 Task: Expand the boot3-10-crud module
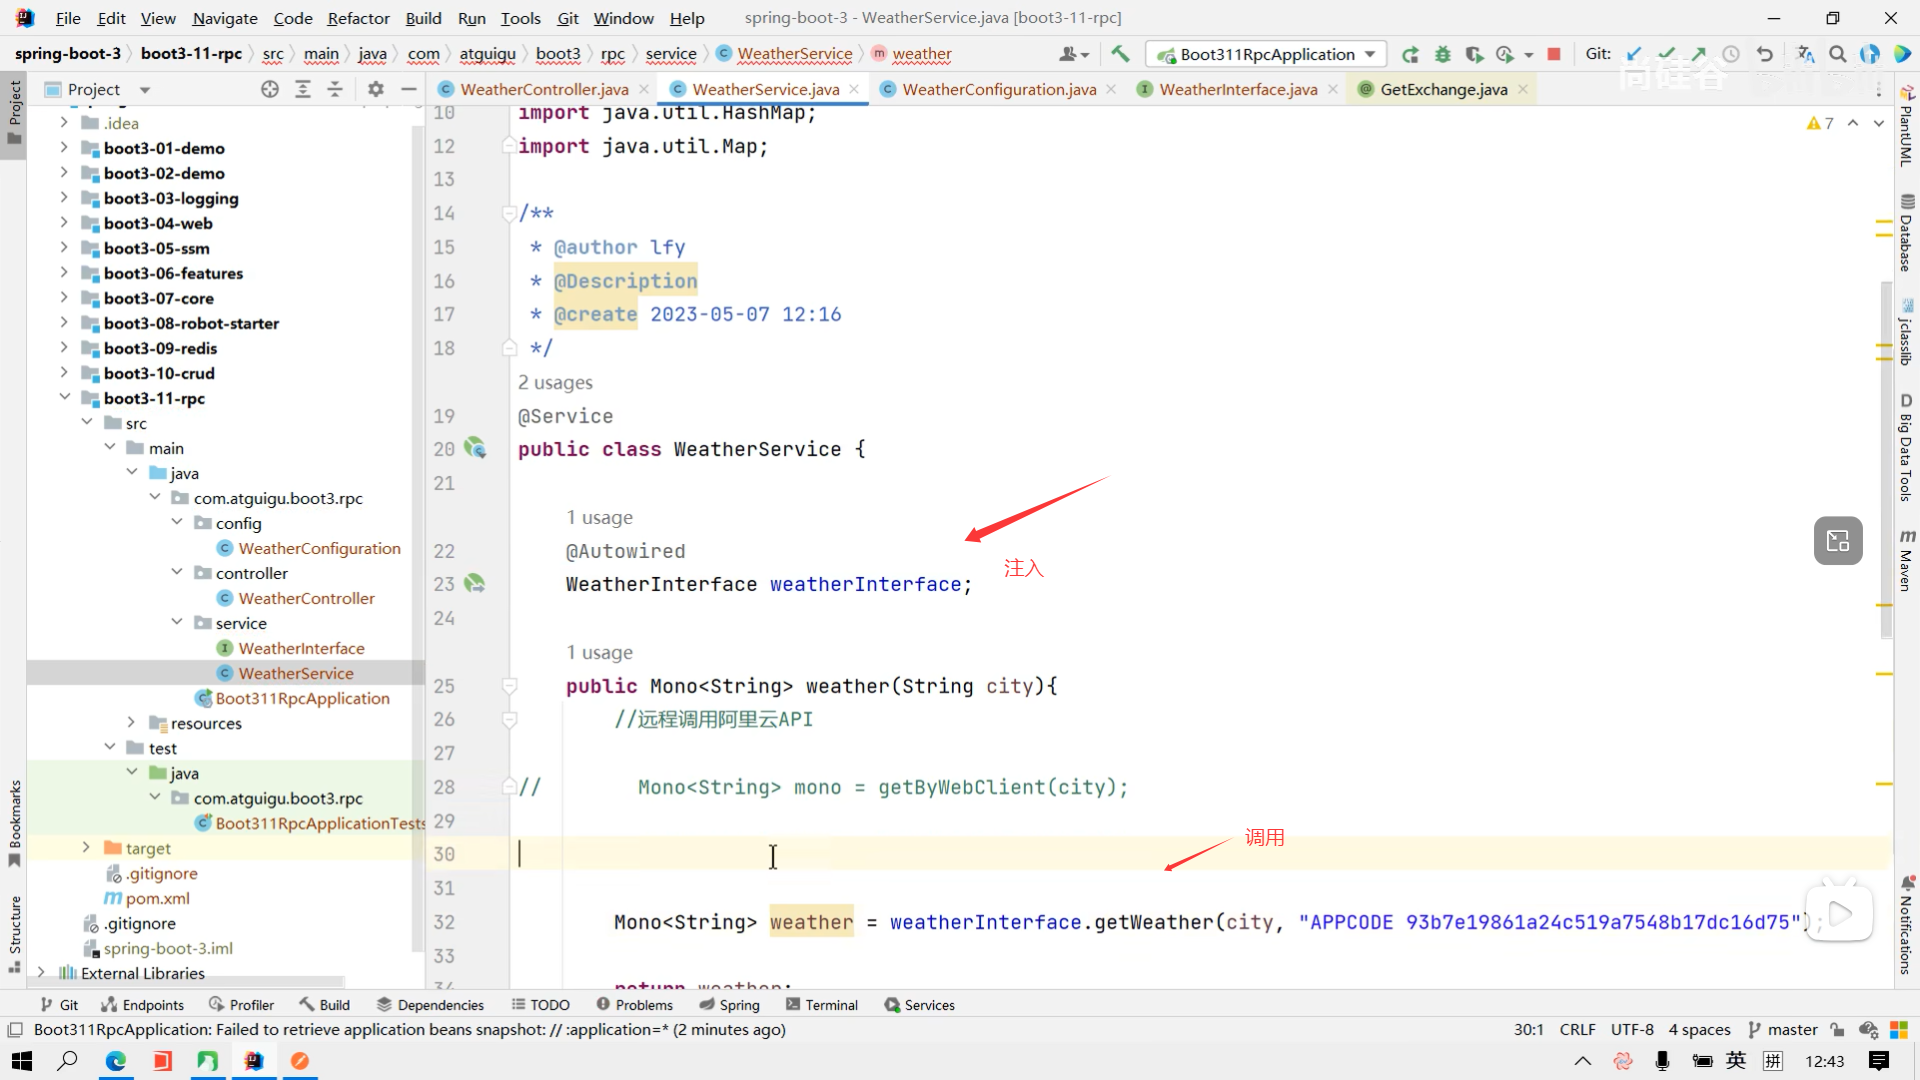(64, 373)
